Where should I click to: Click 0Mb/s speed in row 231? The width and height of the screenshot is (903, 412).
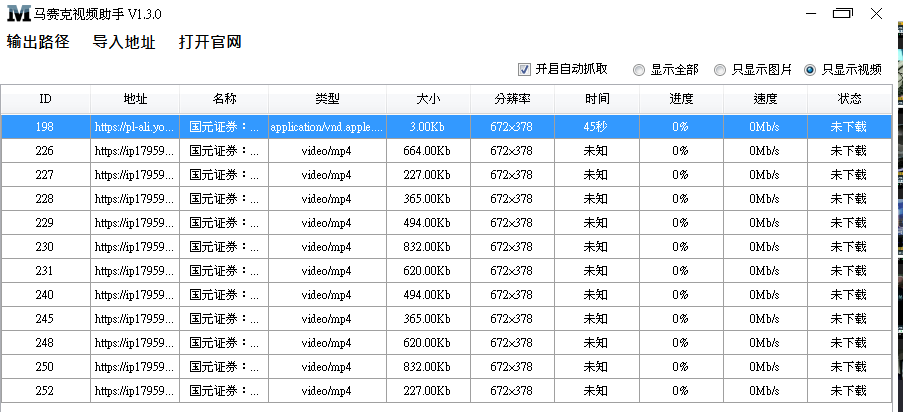pos(765,271)
